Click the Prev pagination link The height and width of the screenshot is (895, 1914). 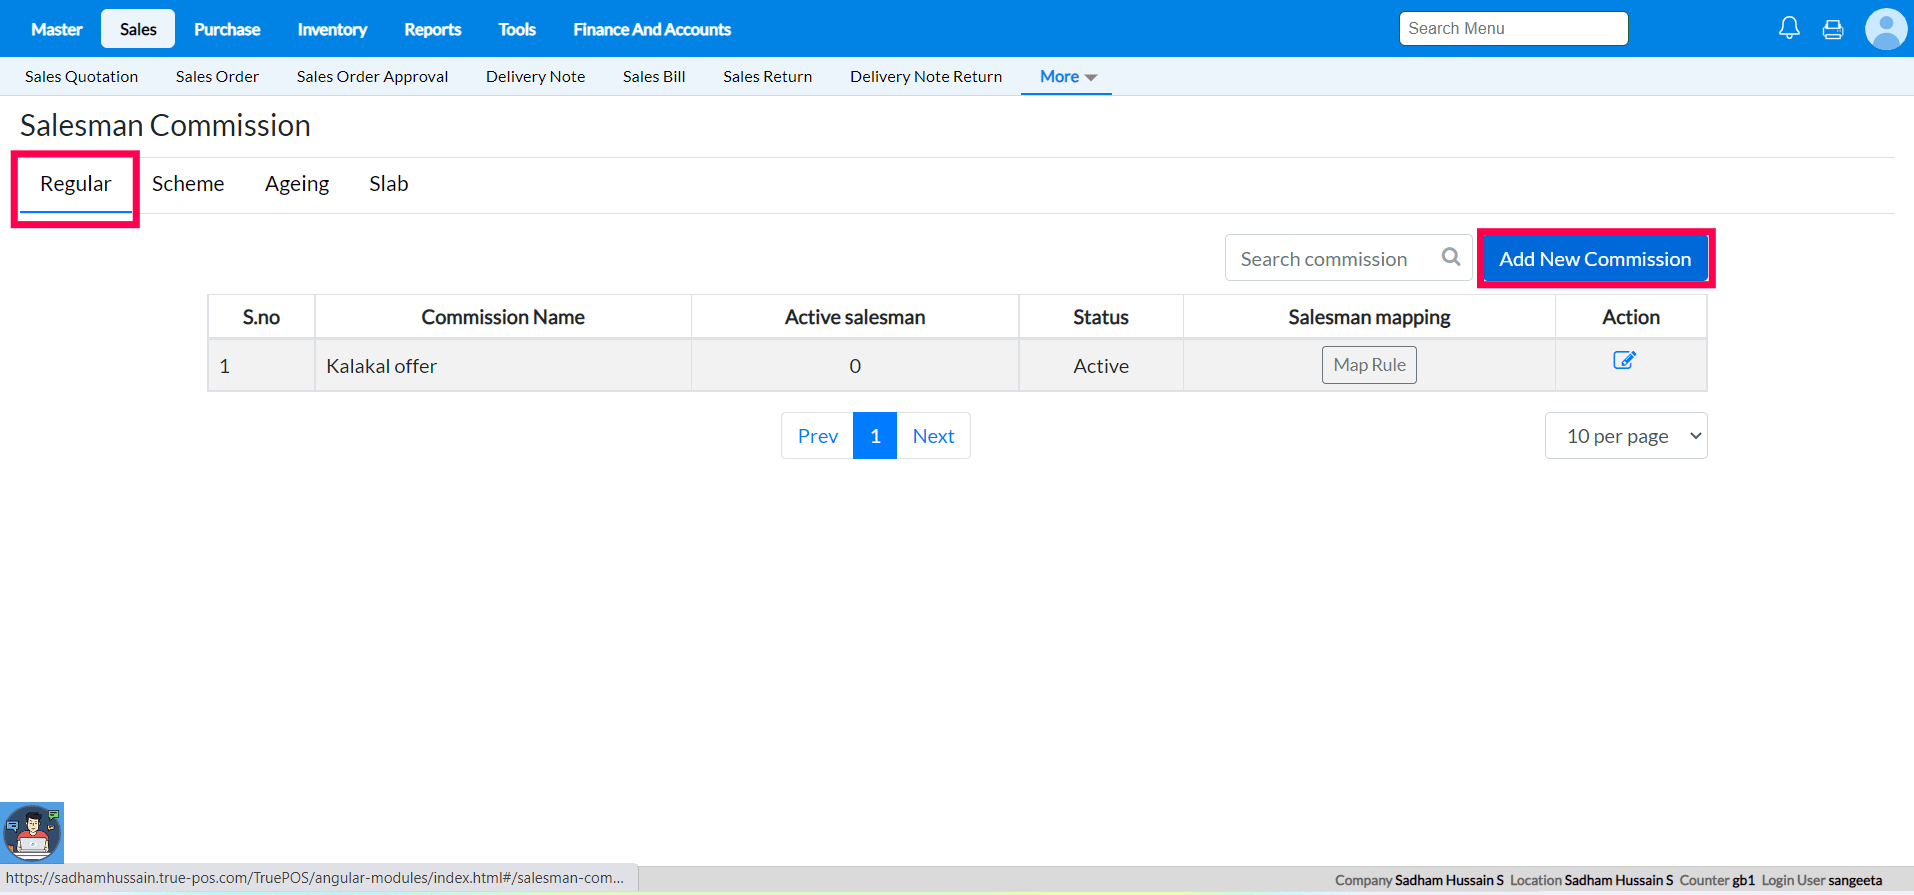[x=817, y=436]
